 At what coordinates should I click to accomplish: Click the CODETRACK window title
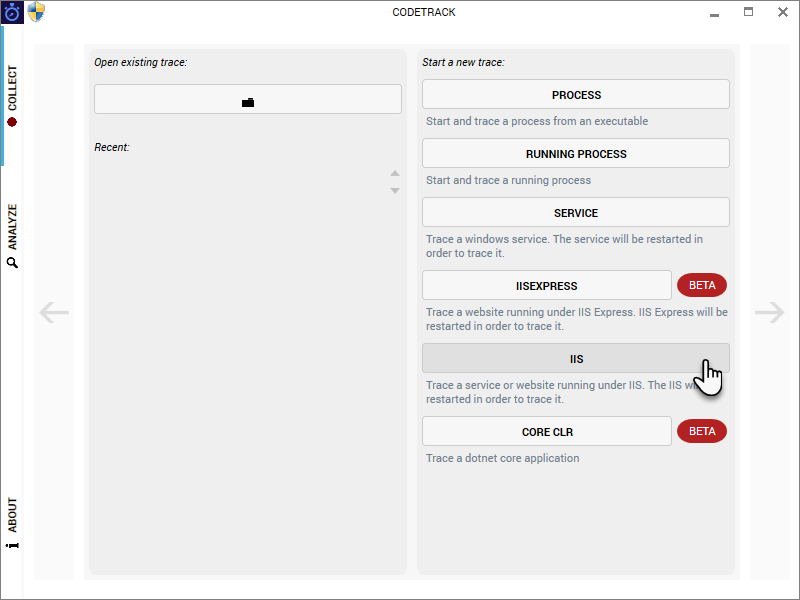423,12
